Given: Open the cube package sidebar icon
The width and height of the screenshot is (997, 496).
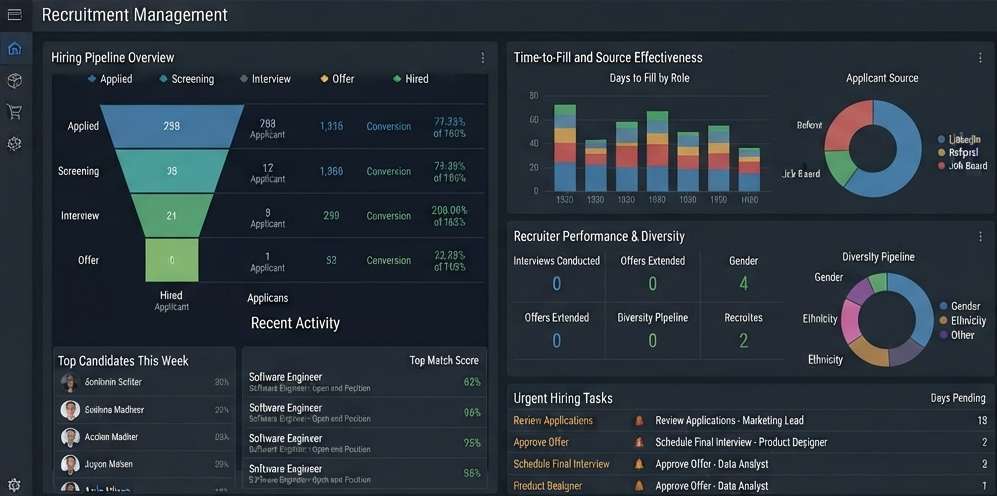Looking at the screenshot, I should tap(15, 80).
